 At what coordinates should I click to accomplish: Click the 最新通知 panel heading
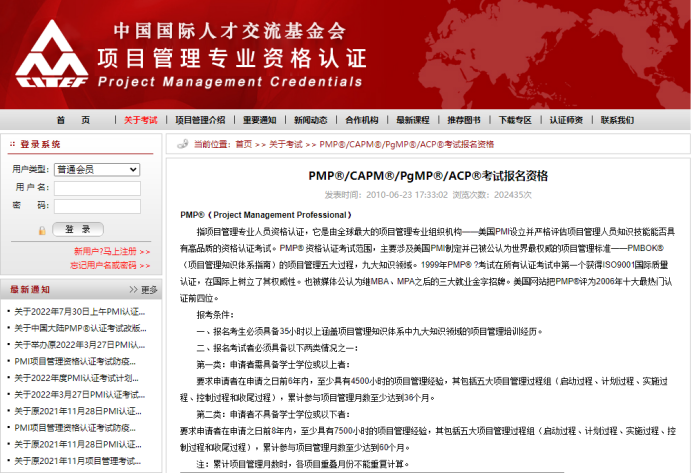[30, 290]
